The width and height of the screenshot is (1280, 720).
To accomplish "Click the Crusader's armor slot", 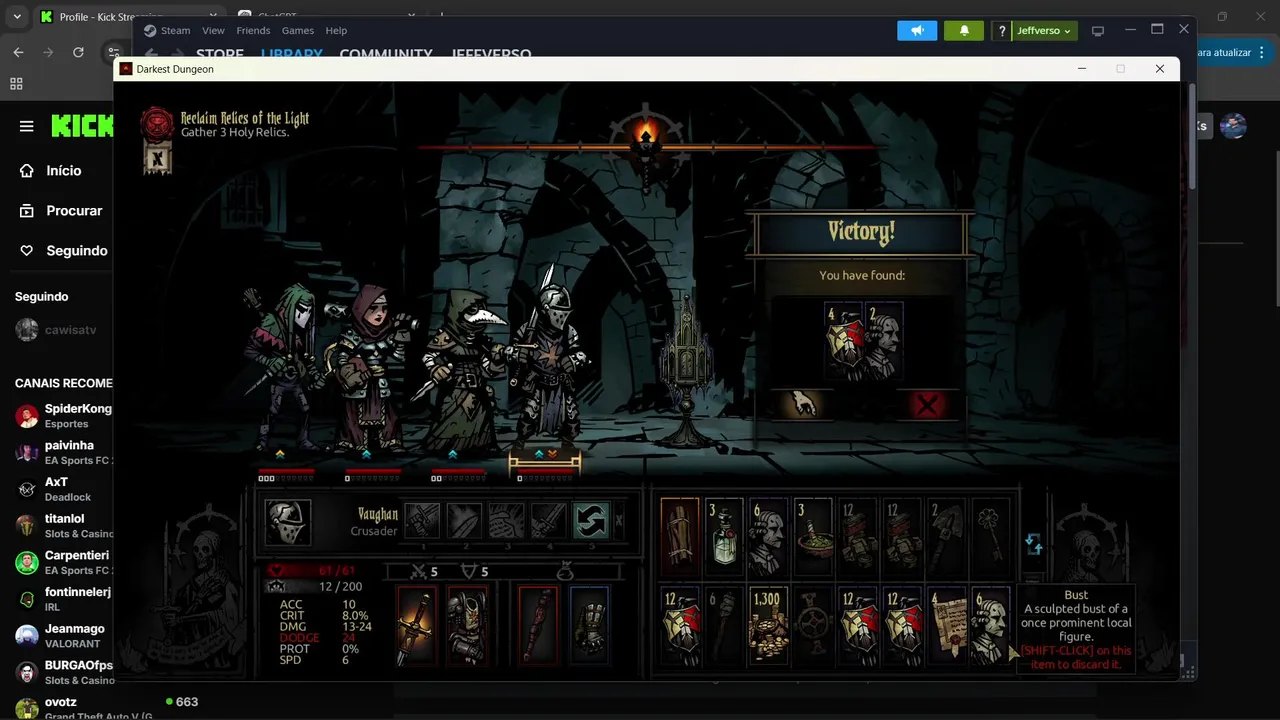I will [466, 626].
